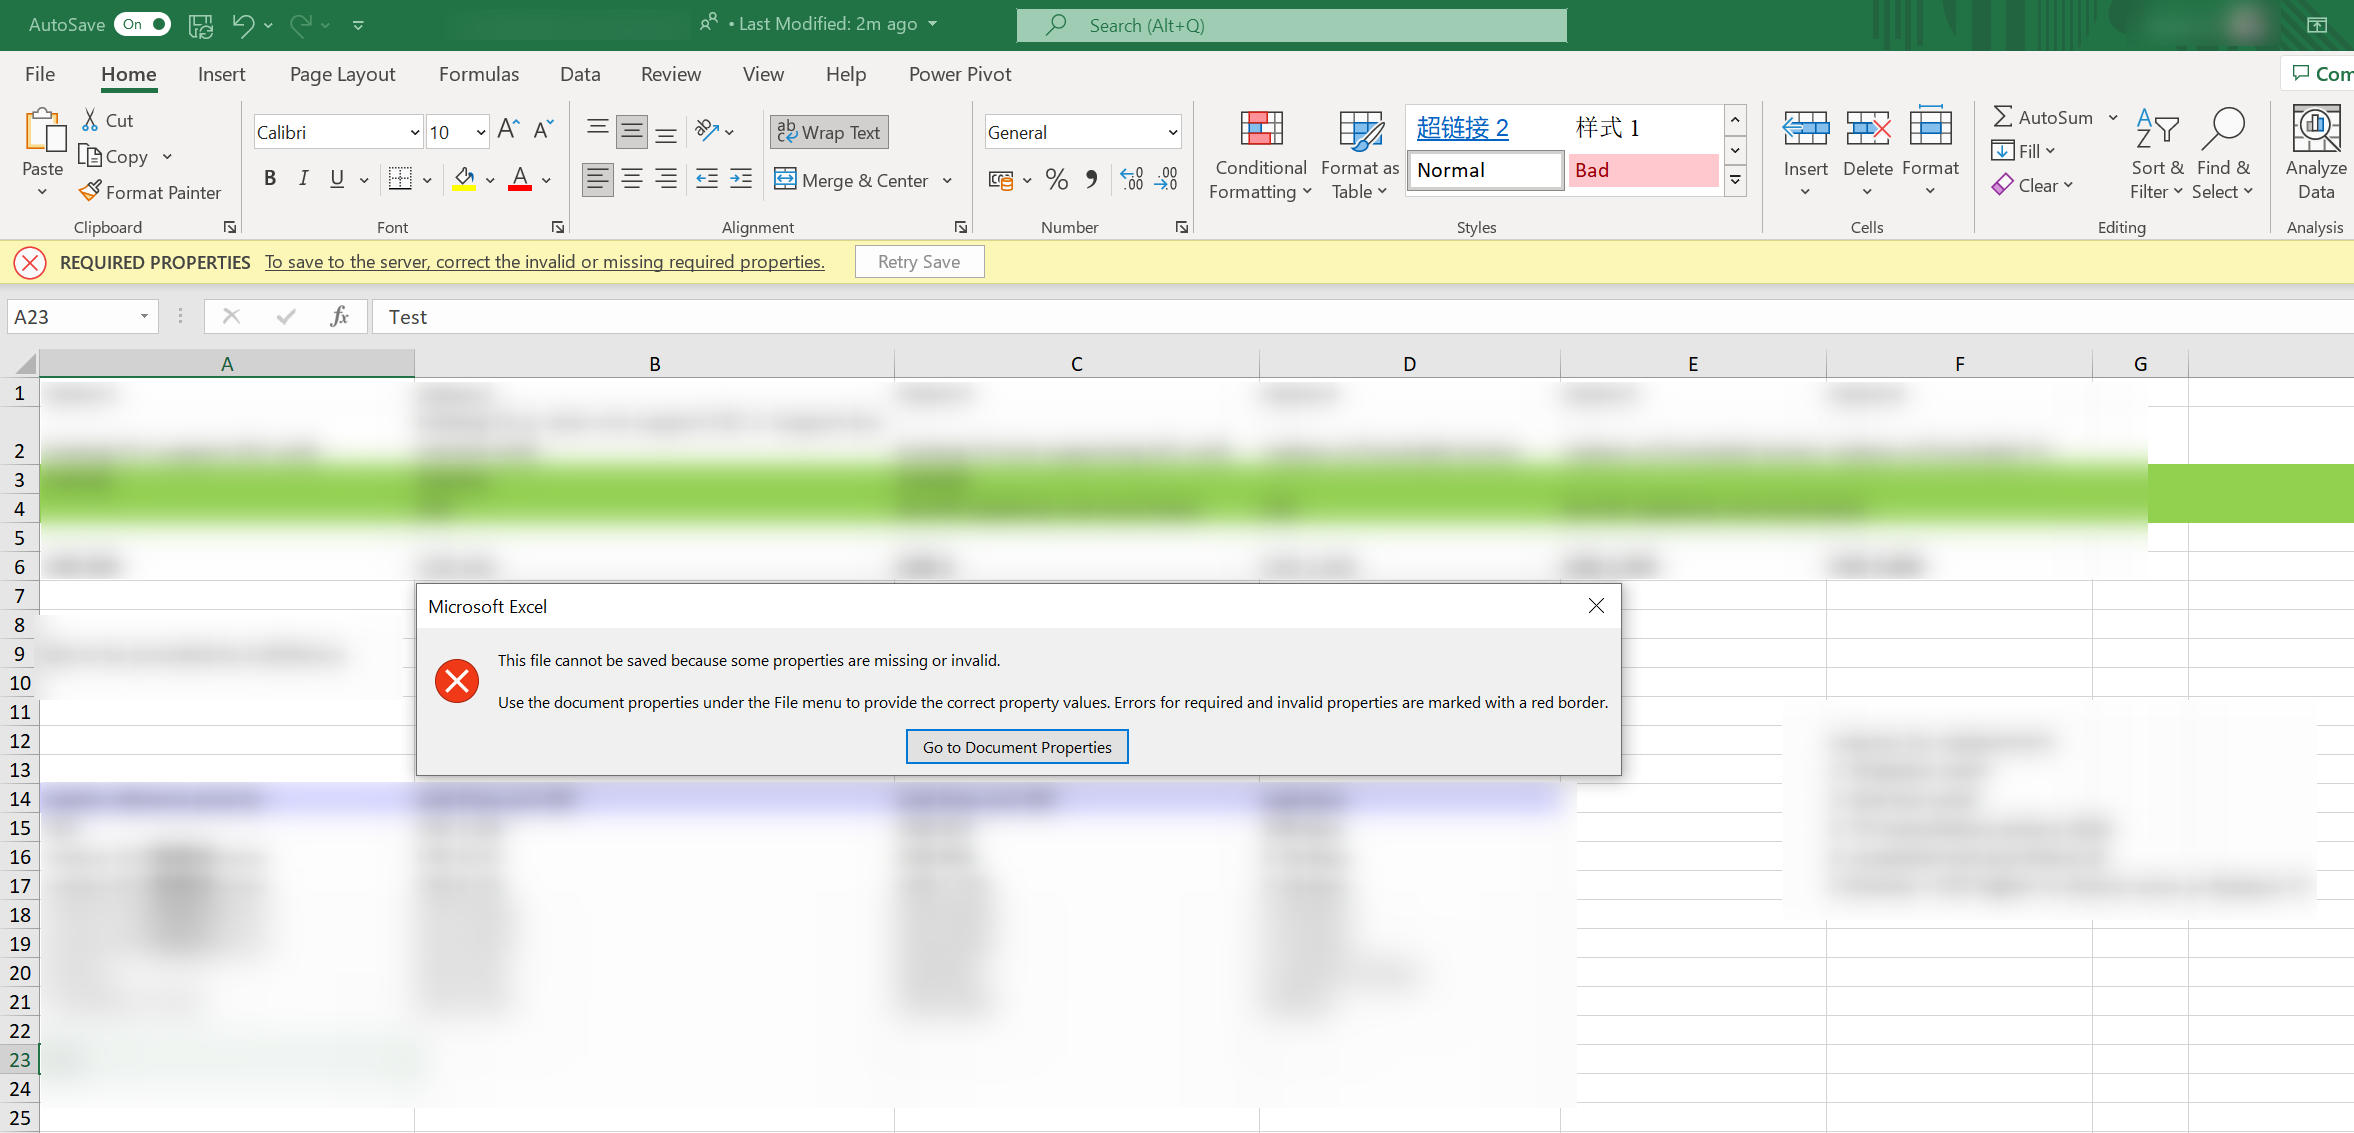Expand the Calibri font name dropdown
The image size is (2354, 1133).
[x=414, y=132]
